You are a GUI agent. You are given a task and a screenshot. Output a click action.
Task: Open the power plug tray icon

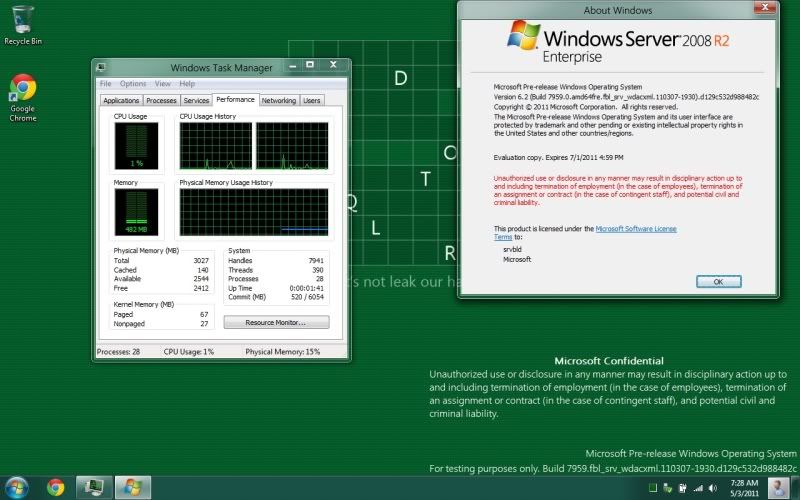pyautogui.click(x=682, y=488)
